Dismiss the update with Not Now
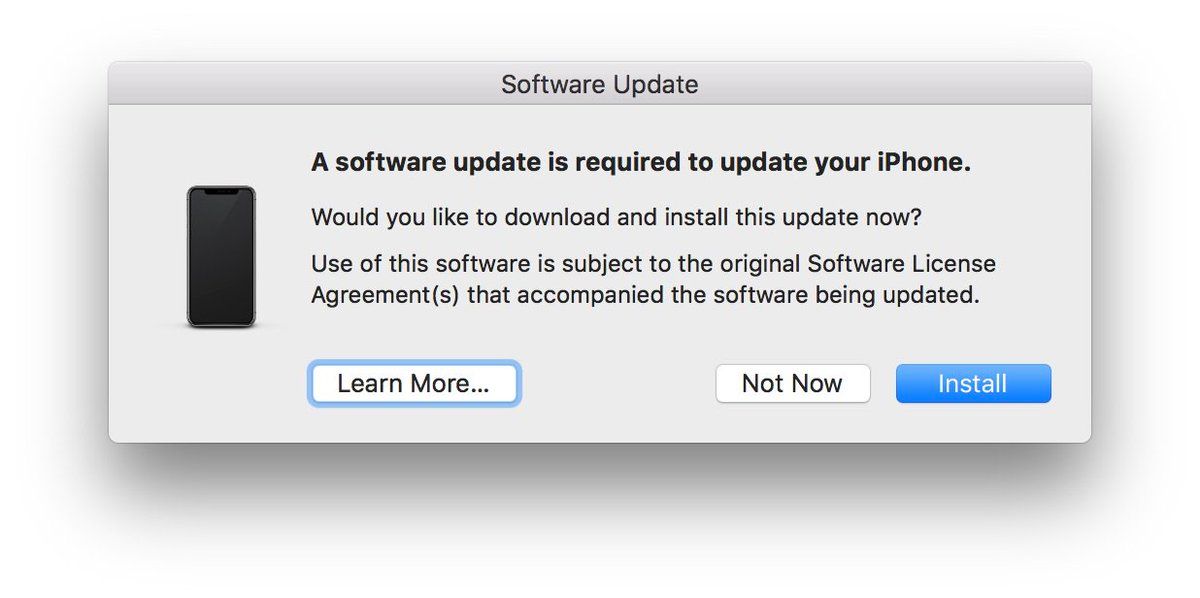Image resolution: width=1200 pixels, height=598 pixels. (x=792, y=384)
